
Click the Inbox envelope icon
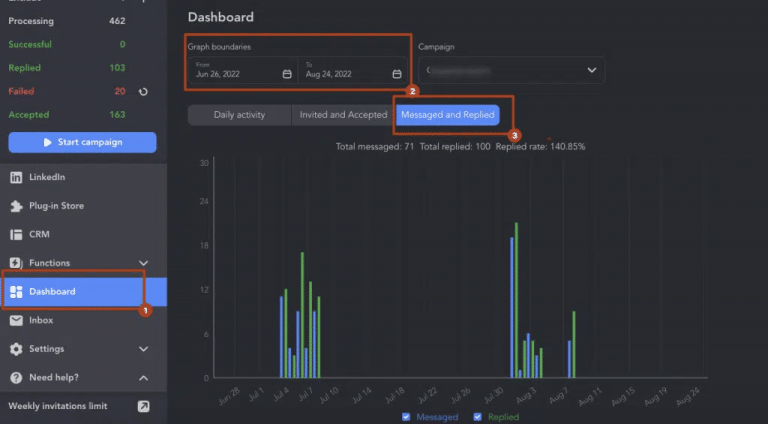coord(16,321)
